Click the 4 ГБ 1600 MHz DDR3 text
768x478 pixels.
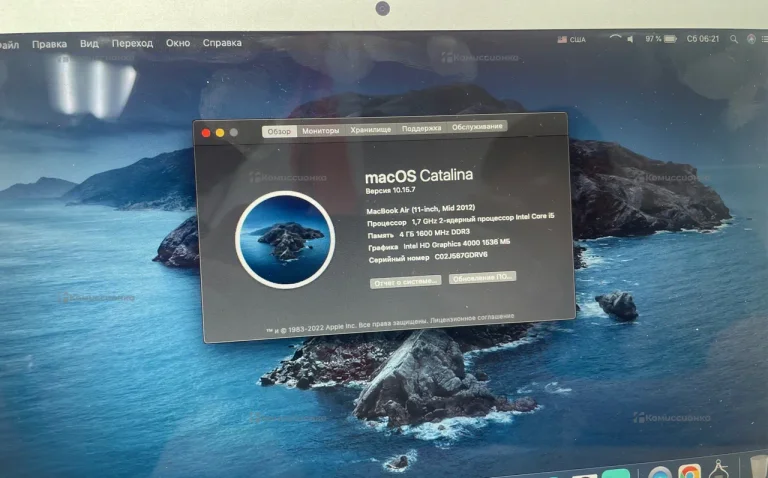tap(434, 233)
